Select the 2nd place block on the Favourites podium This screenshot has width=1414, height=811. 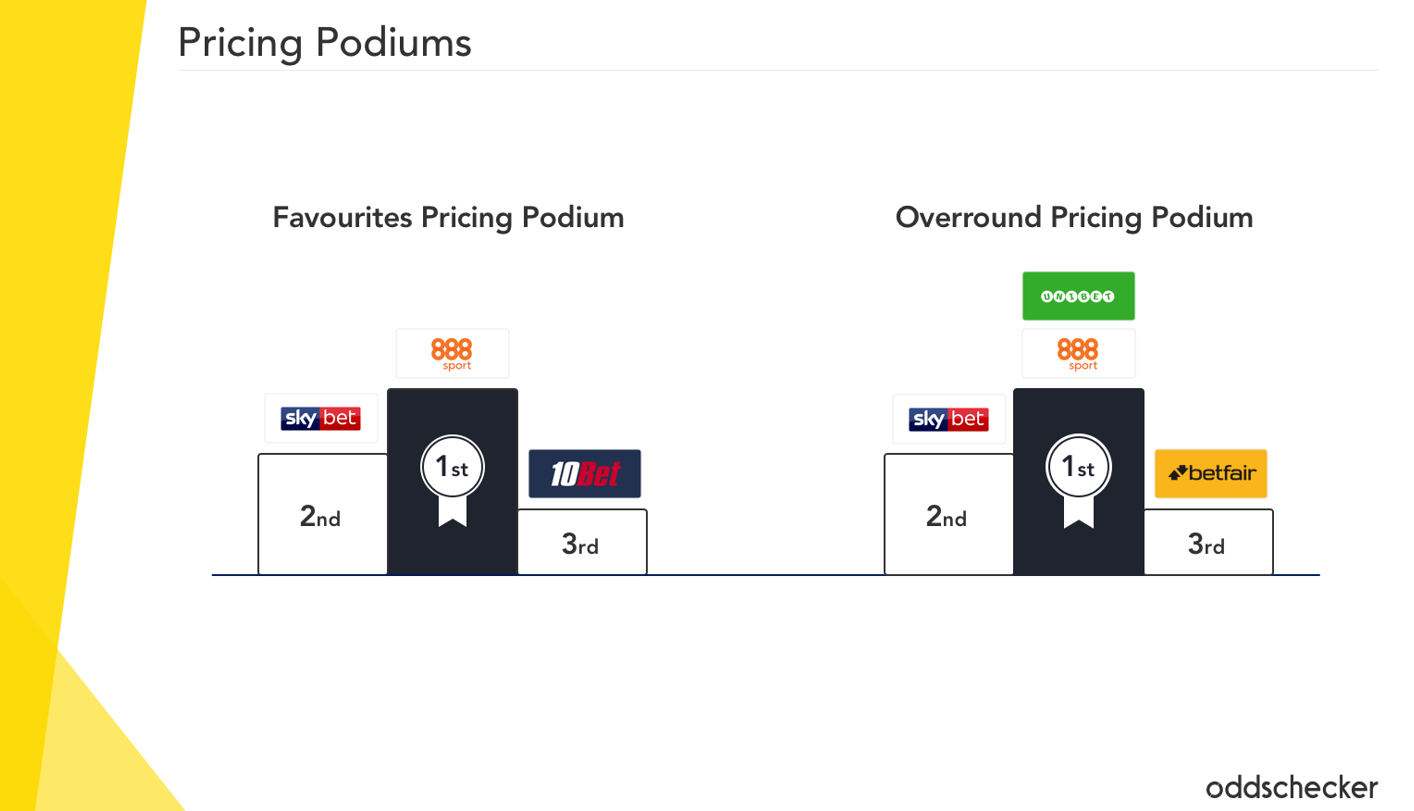[322, 516]
